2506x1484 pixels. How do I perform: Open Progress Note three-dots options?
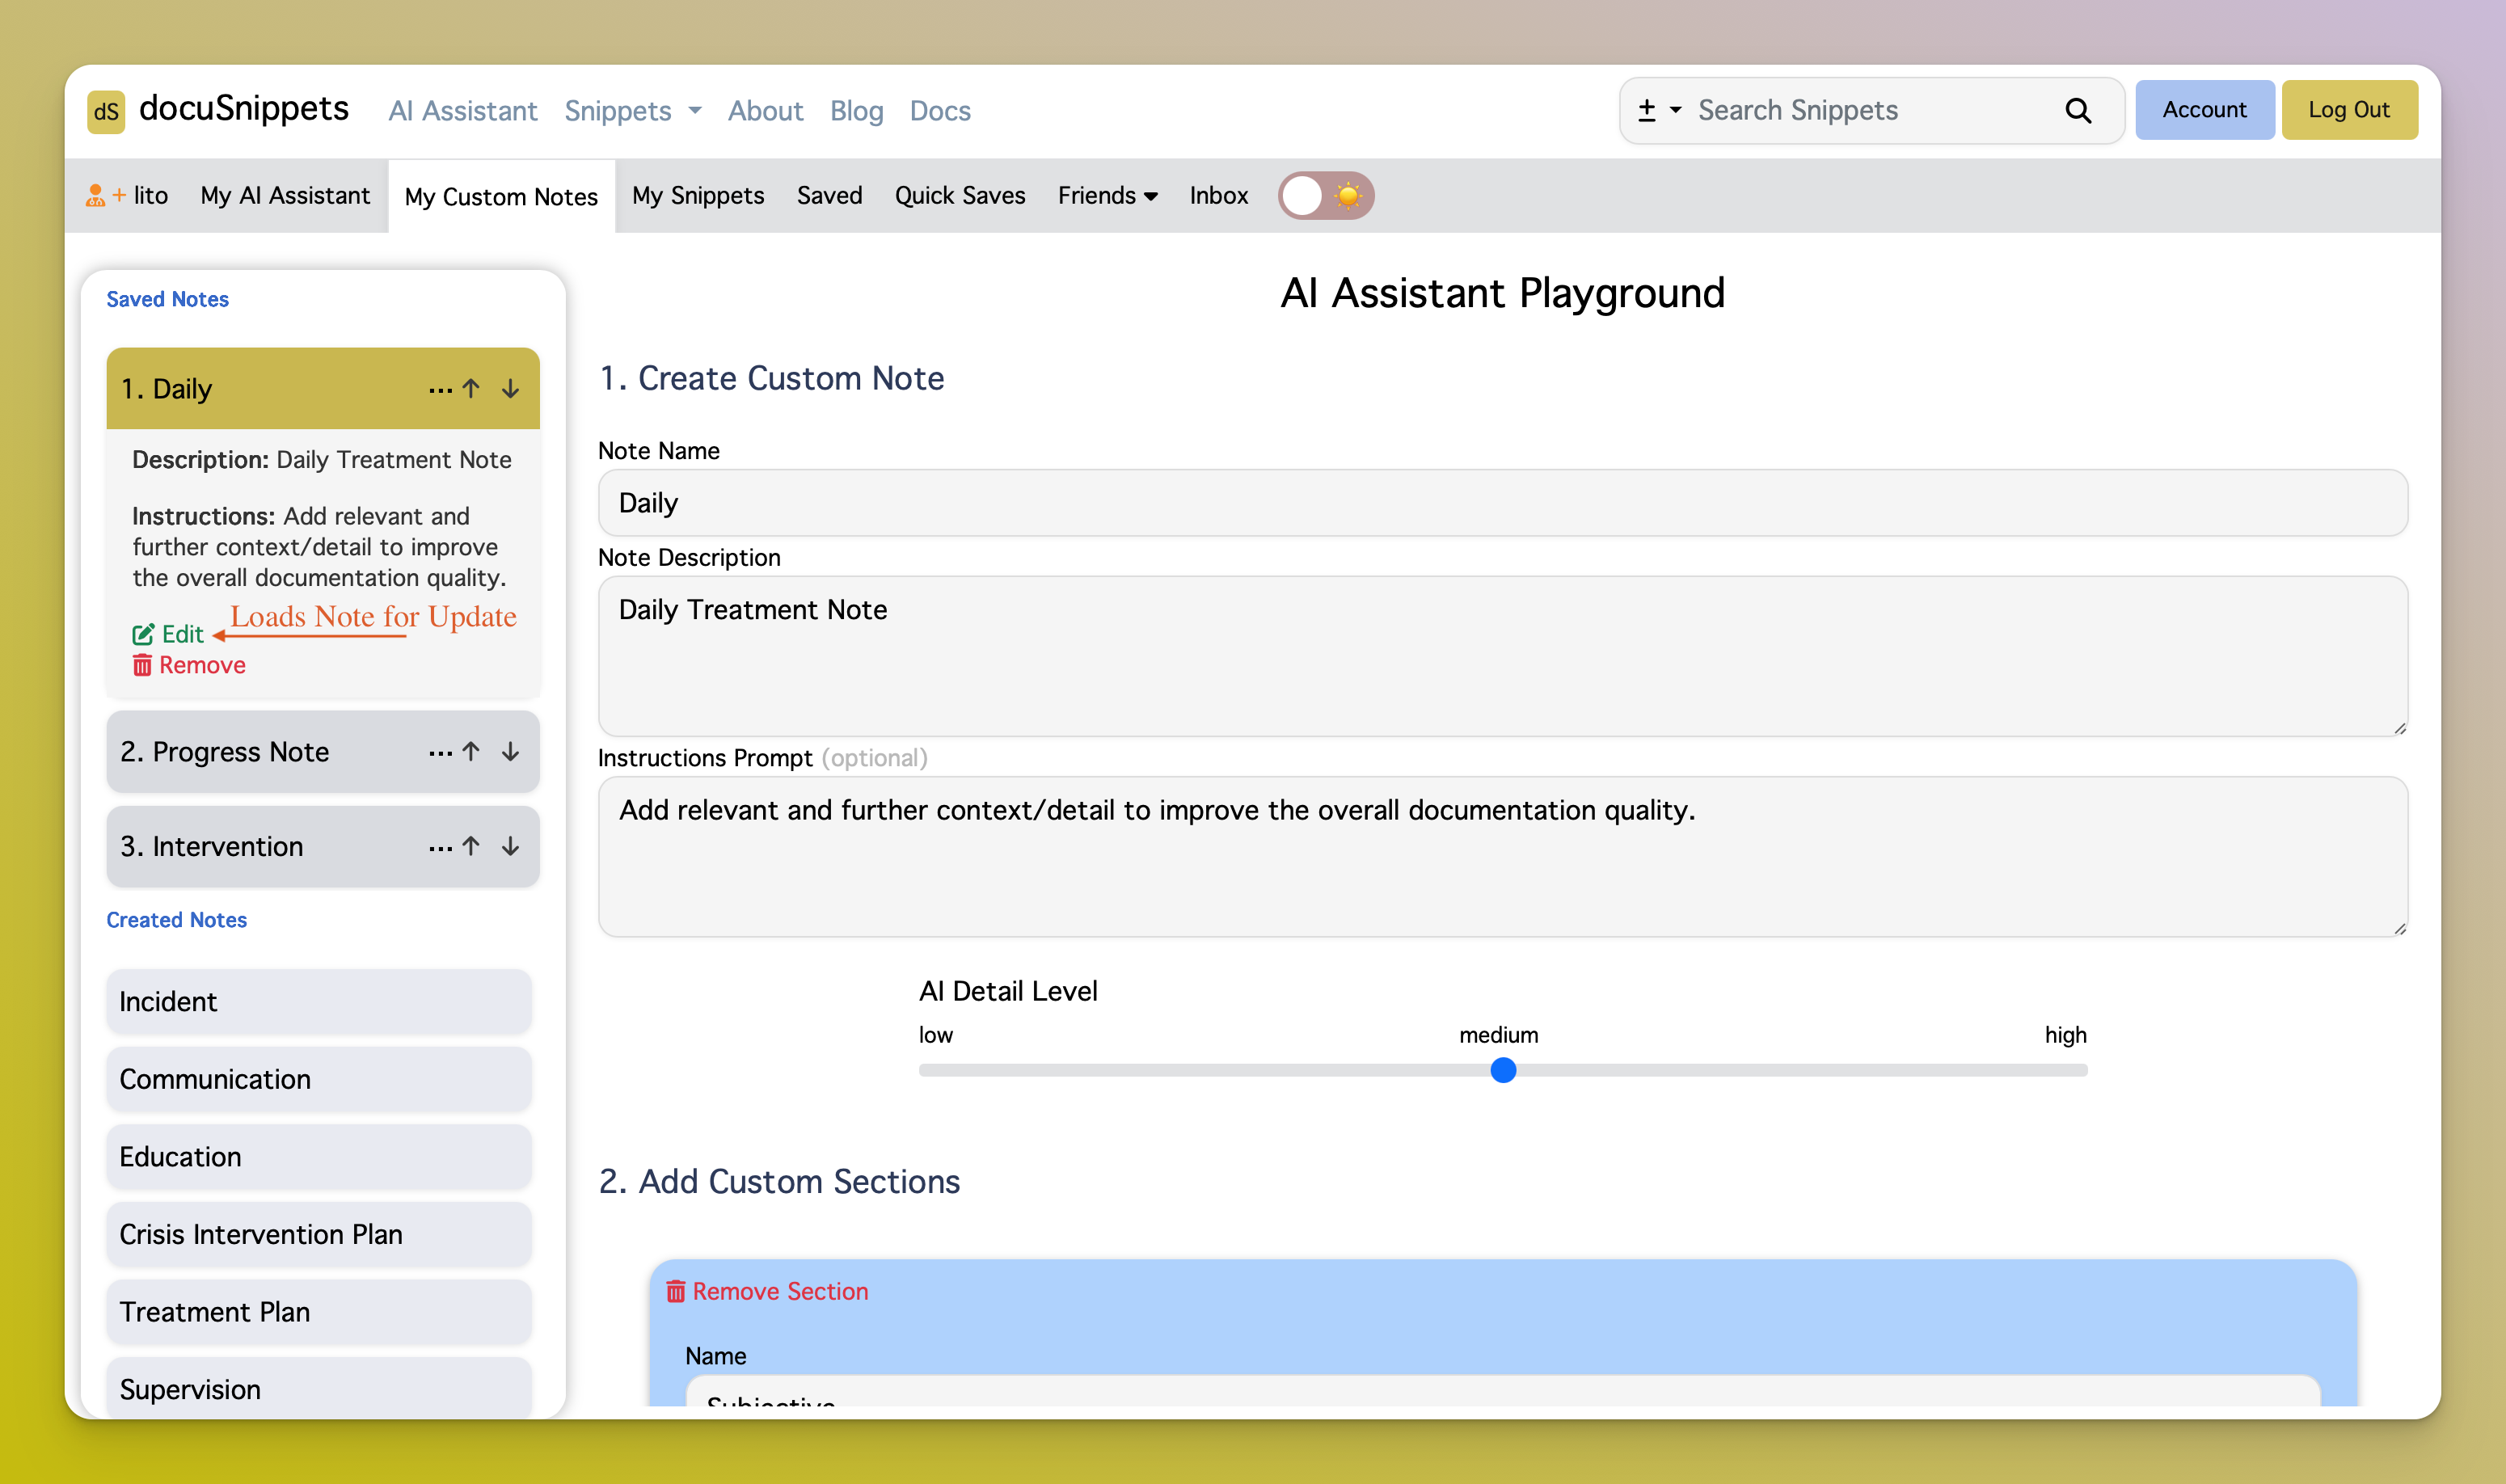(440, 753)
